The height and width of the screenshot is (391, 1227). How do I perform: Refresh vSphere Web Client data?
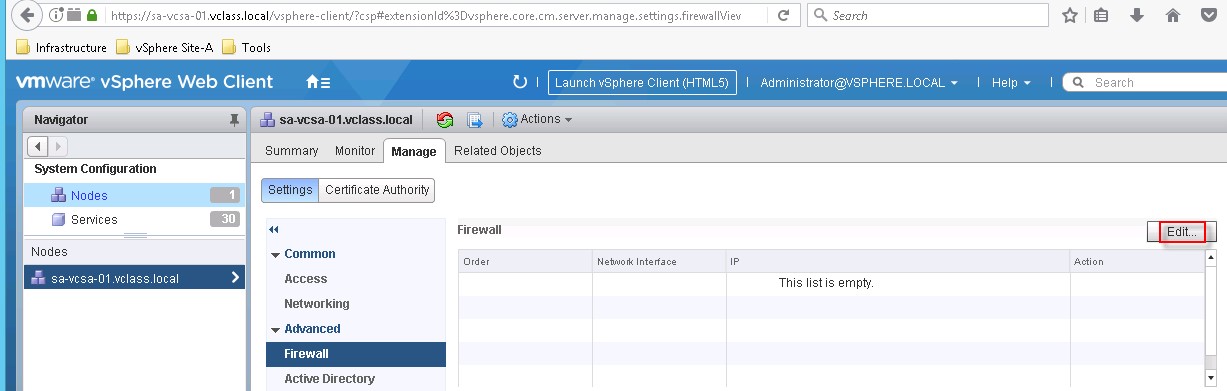click(519, 82)
